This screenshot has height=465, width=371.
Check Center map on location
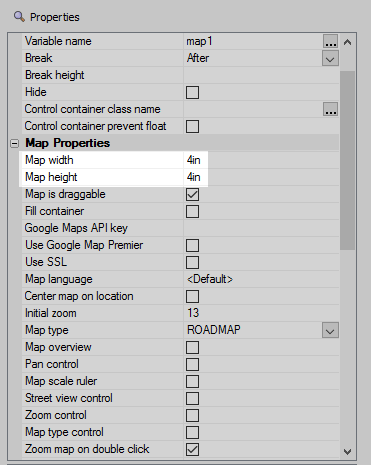192,296
